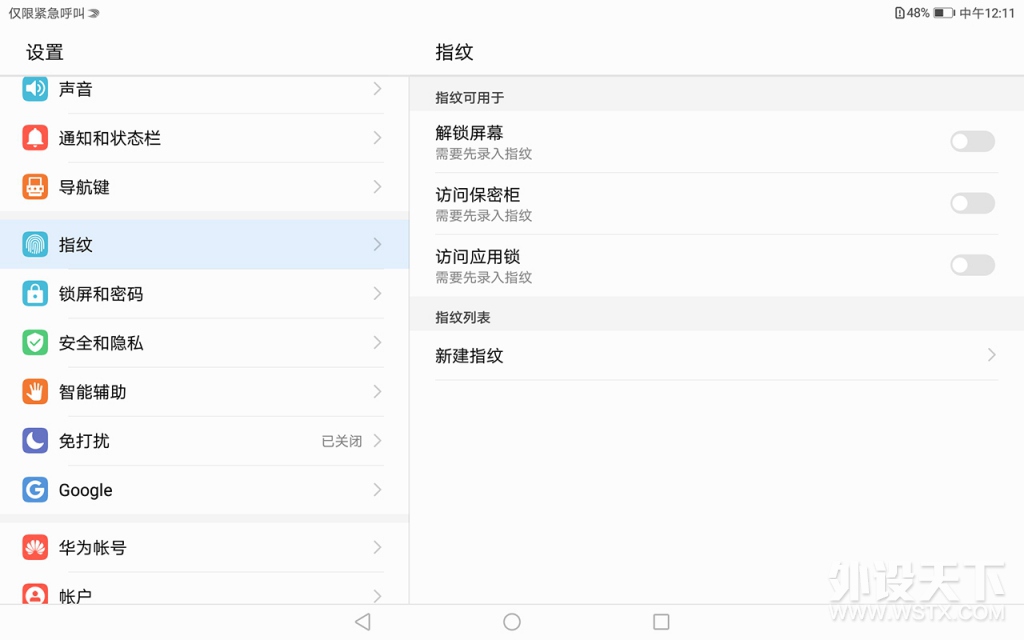The height and width of the screenshot is (640, 1024).
Task: Tap the lock screen padlock icon
Action: click(x=35, y=294)
